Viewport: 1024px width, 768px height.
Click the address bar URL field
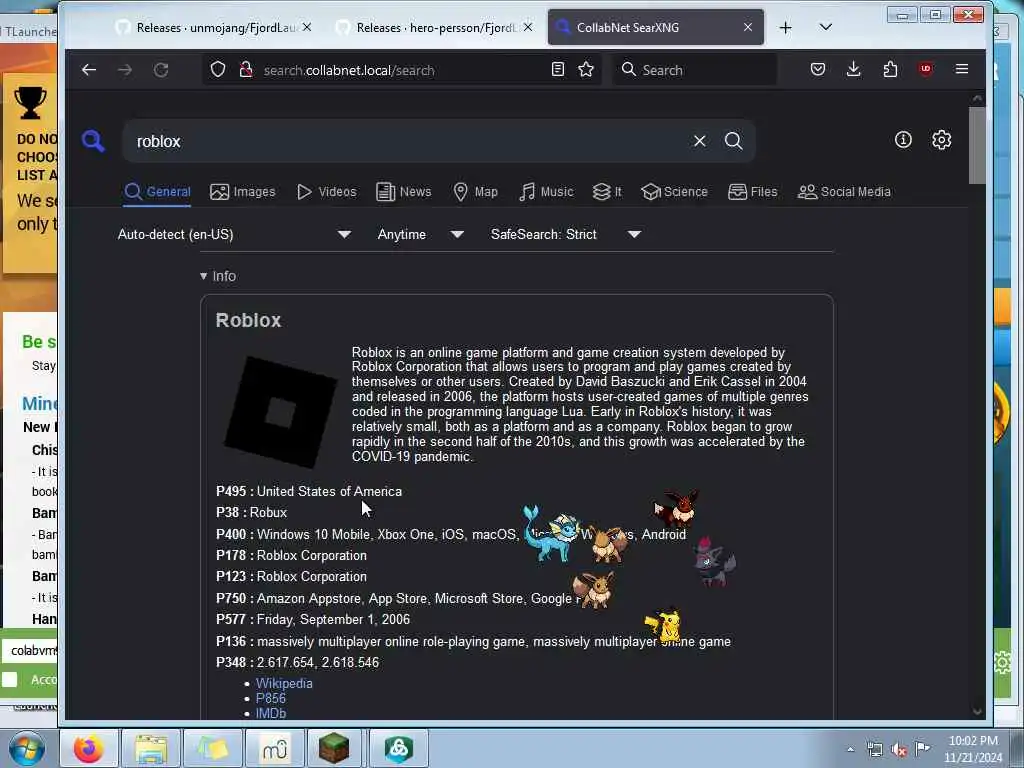404,70
